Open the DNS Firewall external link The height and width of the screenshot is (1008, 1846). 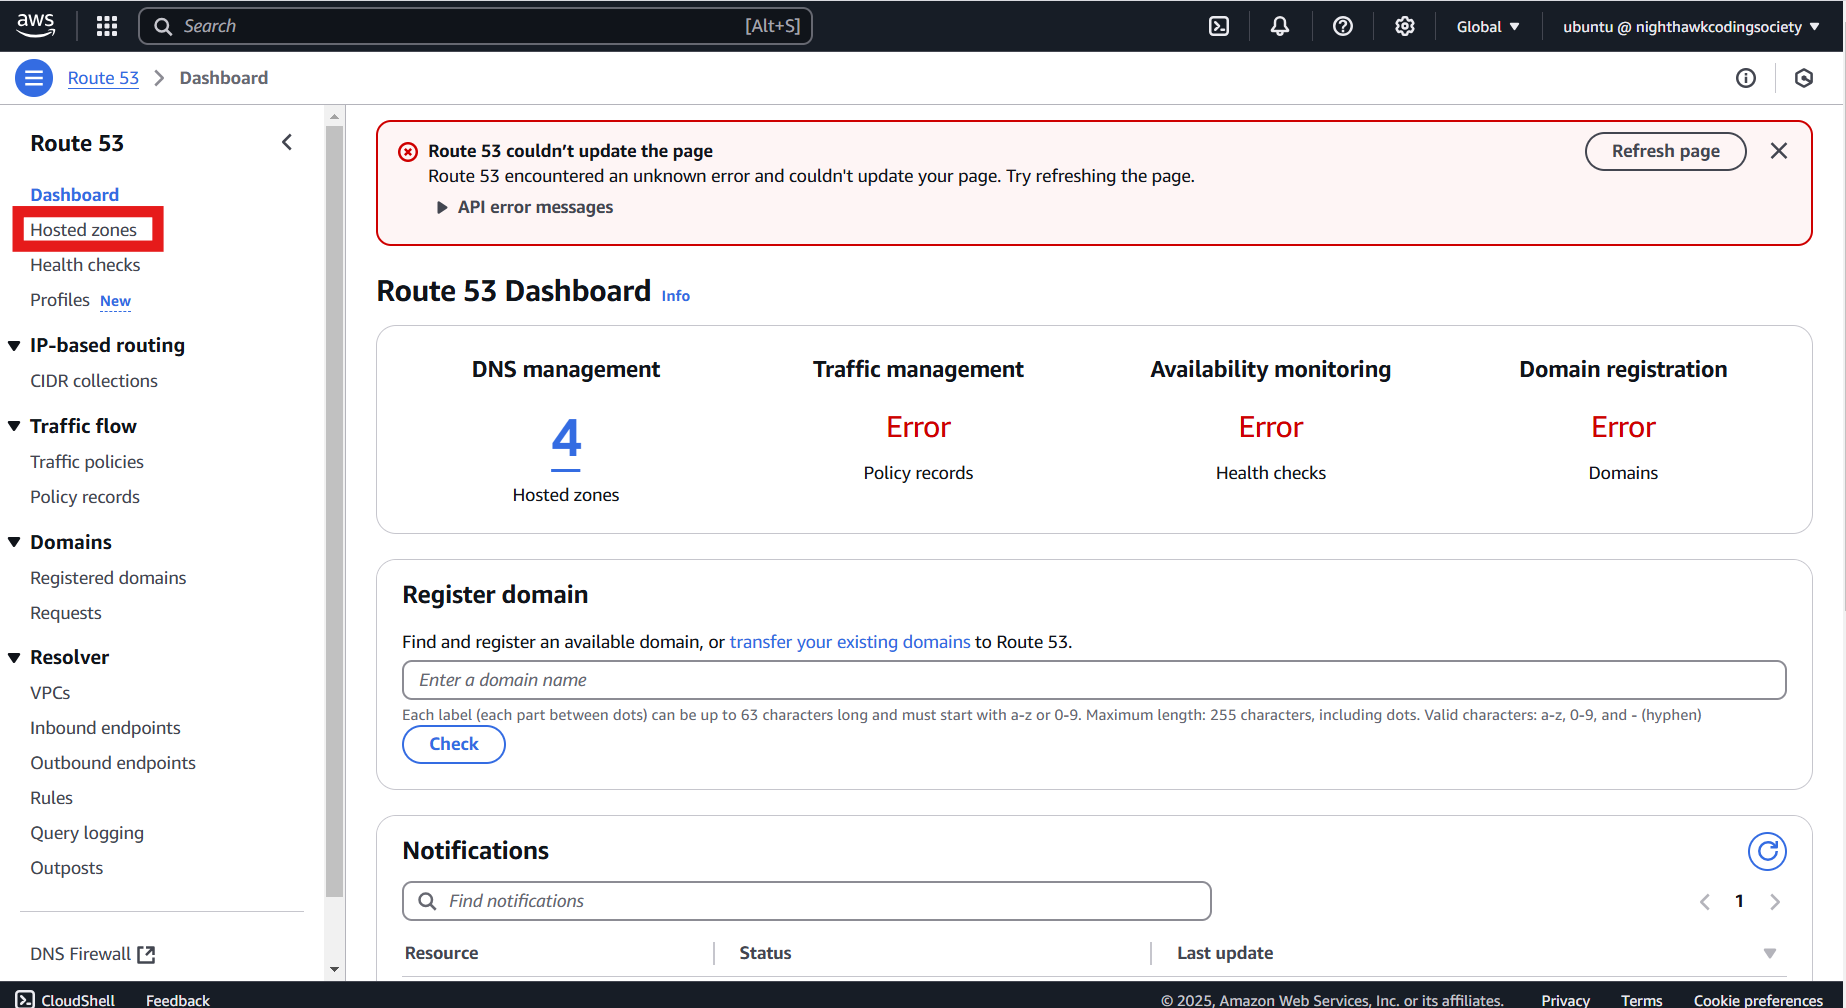[93, 954]
